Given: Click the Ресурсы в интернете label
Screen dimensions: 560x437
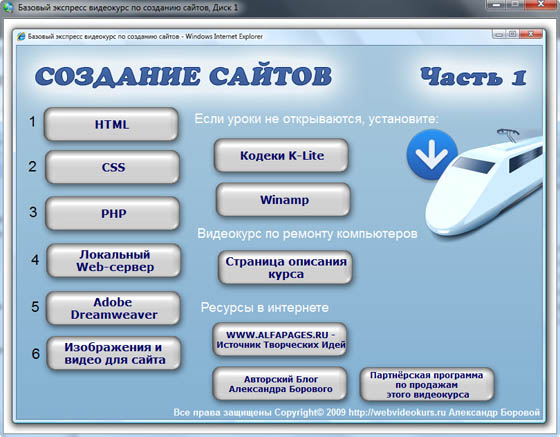Looking at the screenshot, I should tap(265, 307).
